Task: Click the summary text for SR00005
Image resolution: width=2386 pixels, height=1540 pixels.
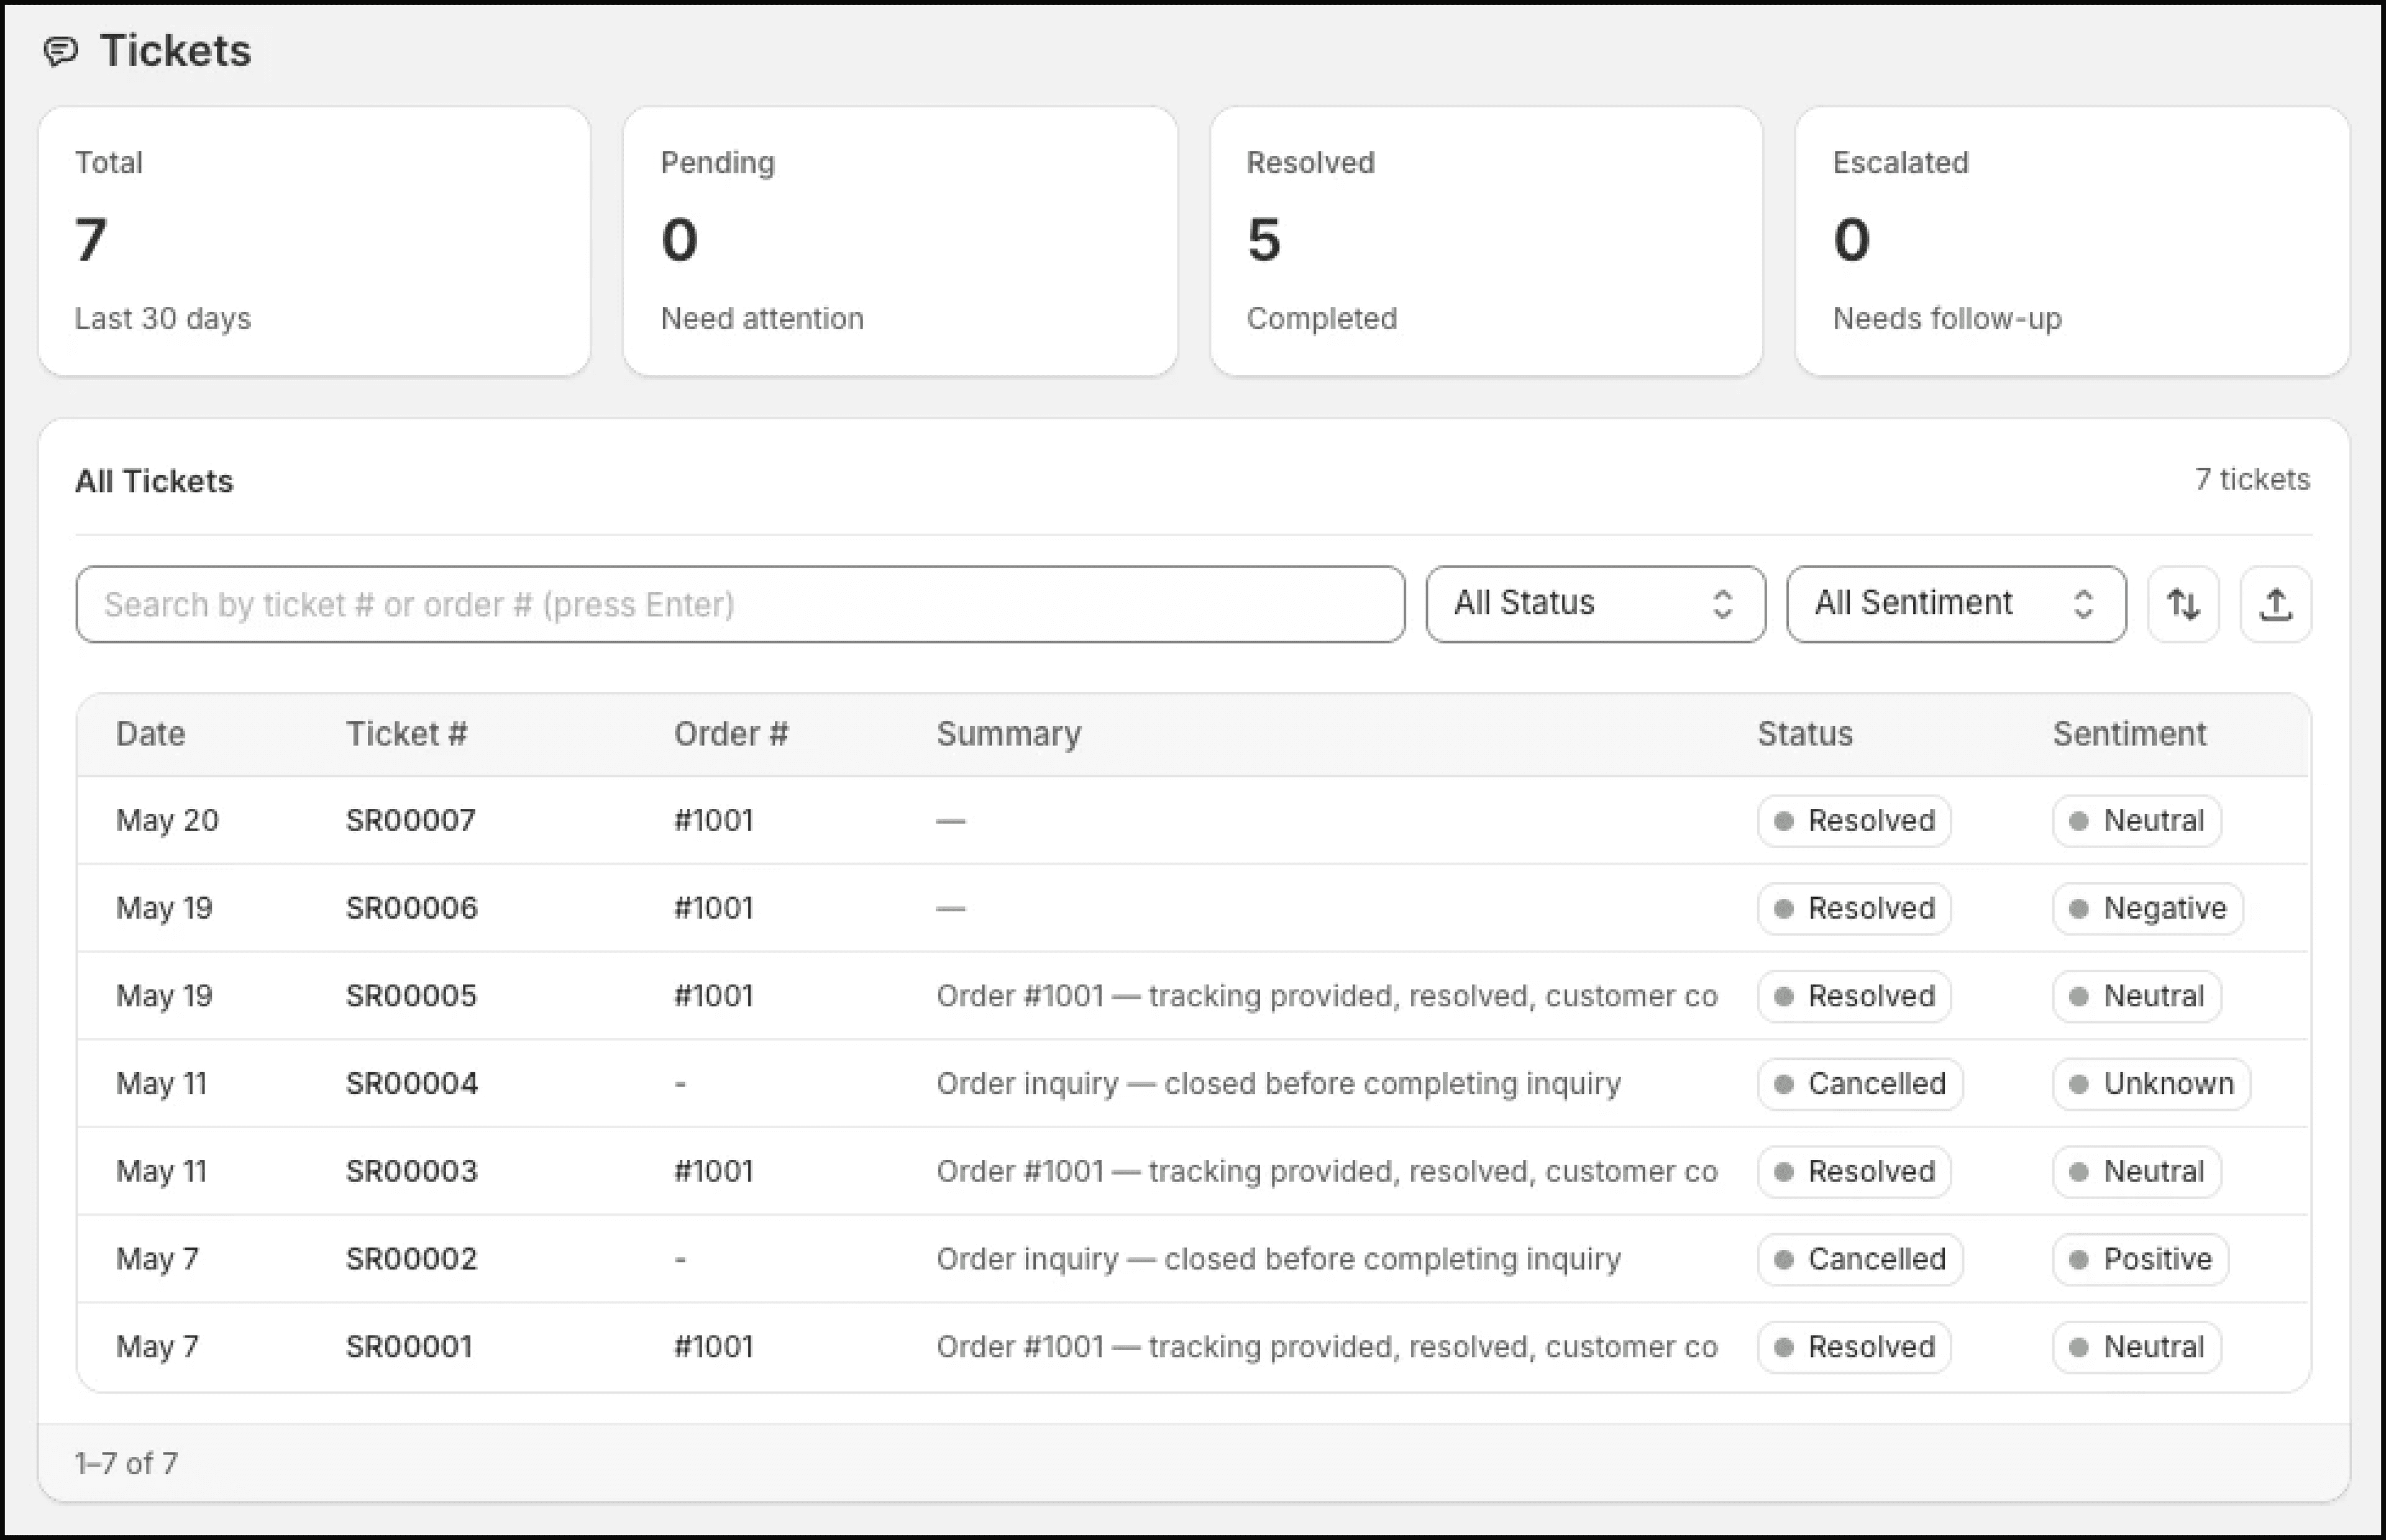Action: coord(1327,996)
